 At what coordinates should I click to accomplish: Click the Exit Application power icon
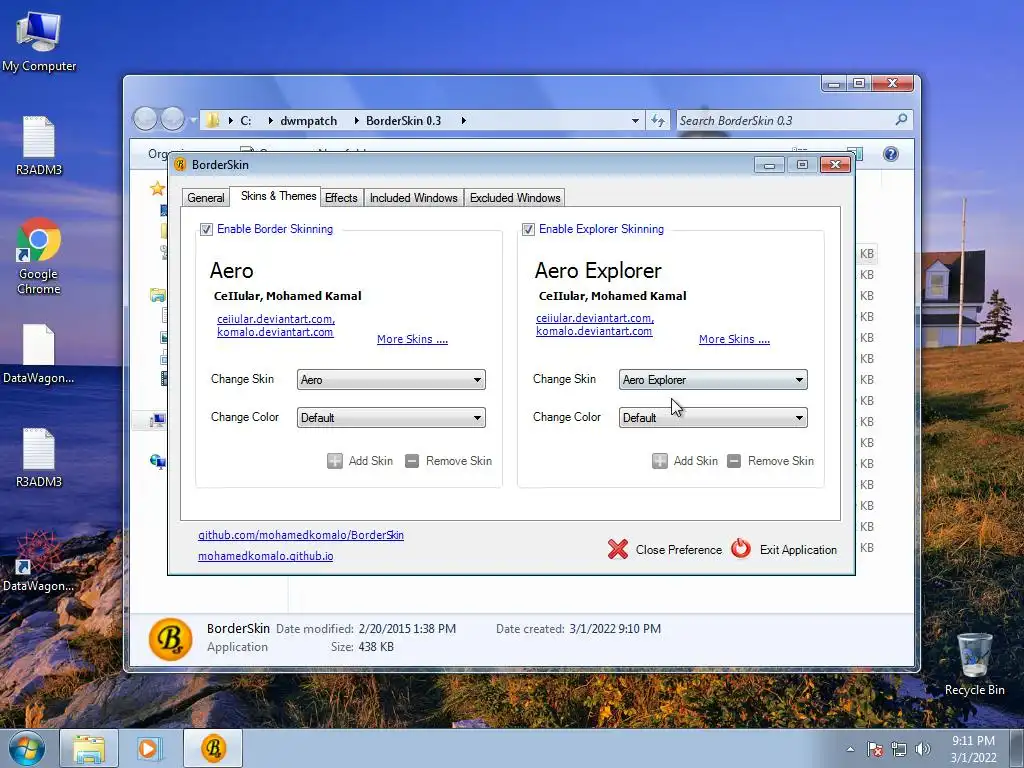click(x=741, y=549)
